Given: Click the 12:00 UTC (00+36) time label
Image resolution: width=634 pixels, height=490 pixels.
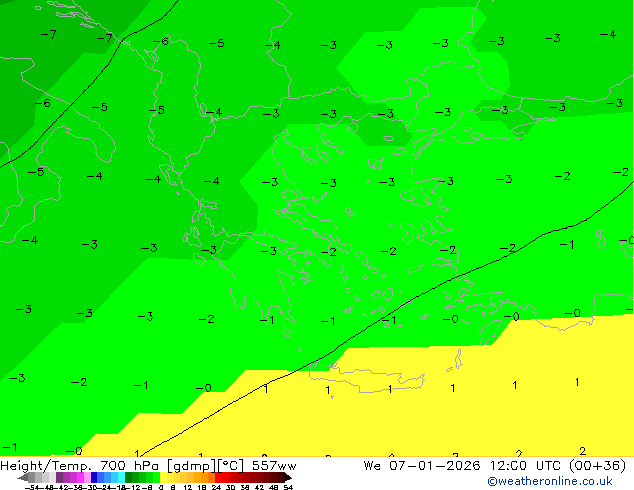Looking at the screenshot, I should point(558,466).
